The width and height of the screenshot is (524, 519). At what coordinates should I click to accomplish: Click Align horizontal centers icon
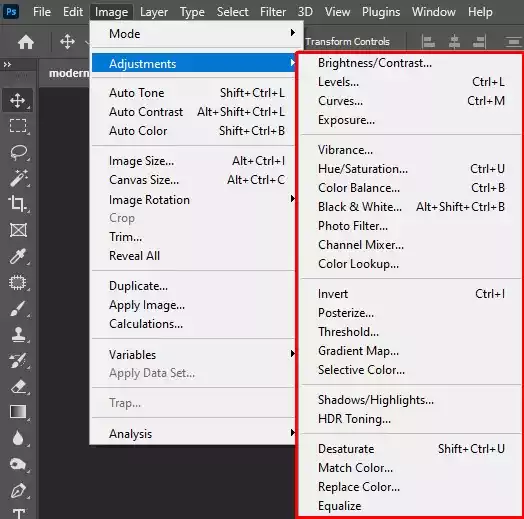[x=454, y=42]
